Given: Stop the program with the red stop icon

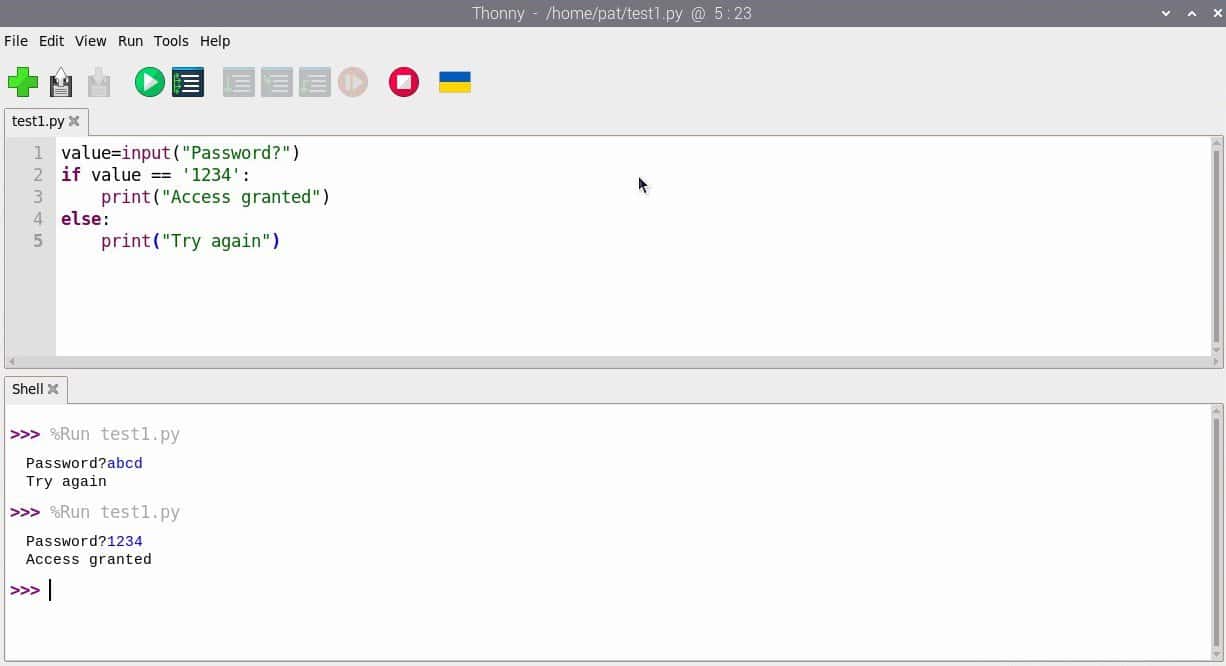Looking at the screenshot, I should (x=403, y=82).
